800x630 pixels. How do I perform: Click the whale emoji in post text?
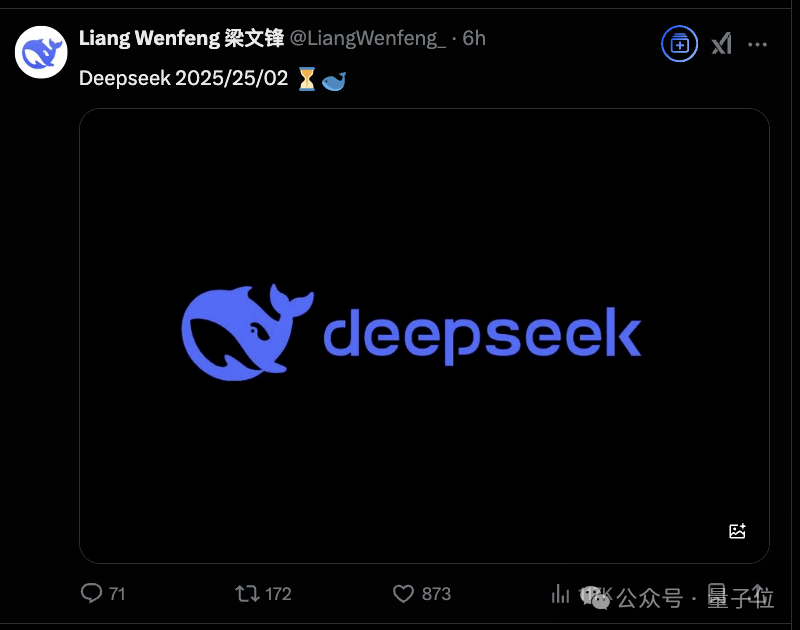pyautogui.click(x=334, y=81)
